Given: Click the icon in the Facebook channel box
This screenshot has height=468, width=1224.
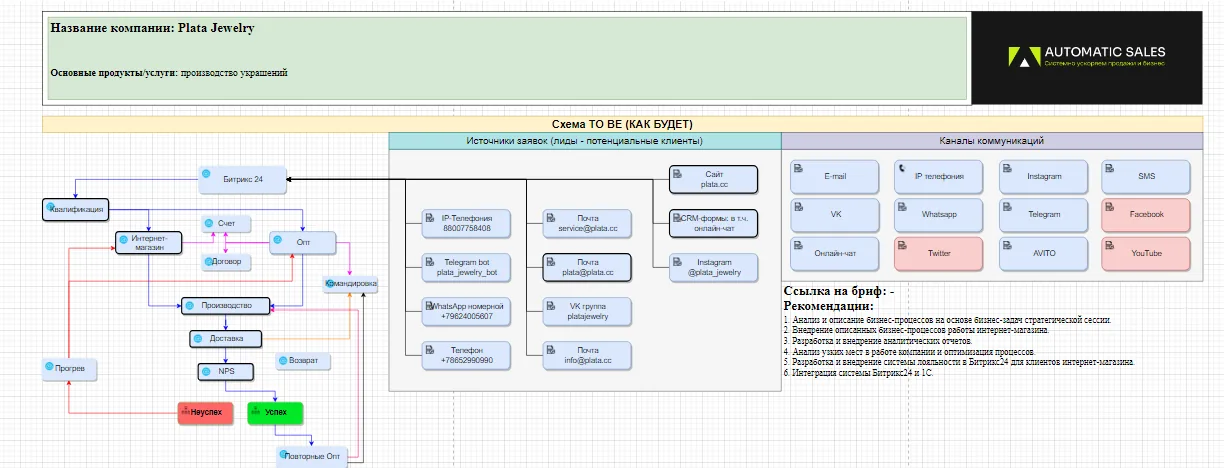Looking at the screenshot, I should coord(1109,206).
